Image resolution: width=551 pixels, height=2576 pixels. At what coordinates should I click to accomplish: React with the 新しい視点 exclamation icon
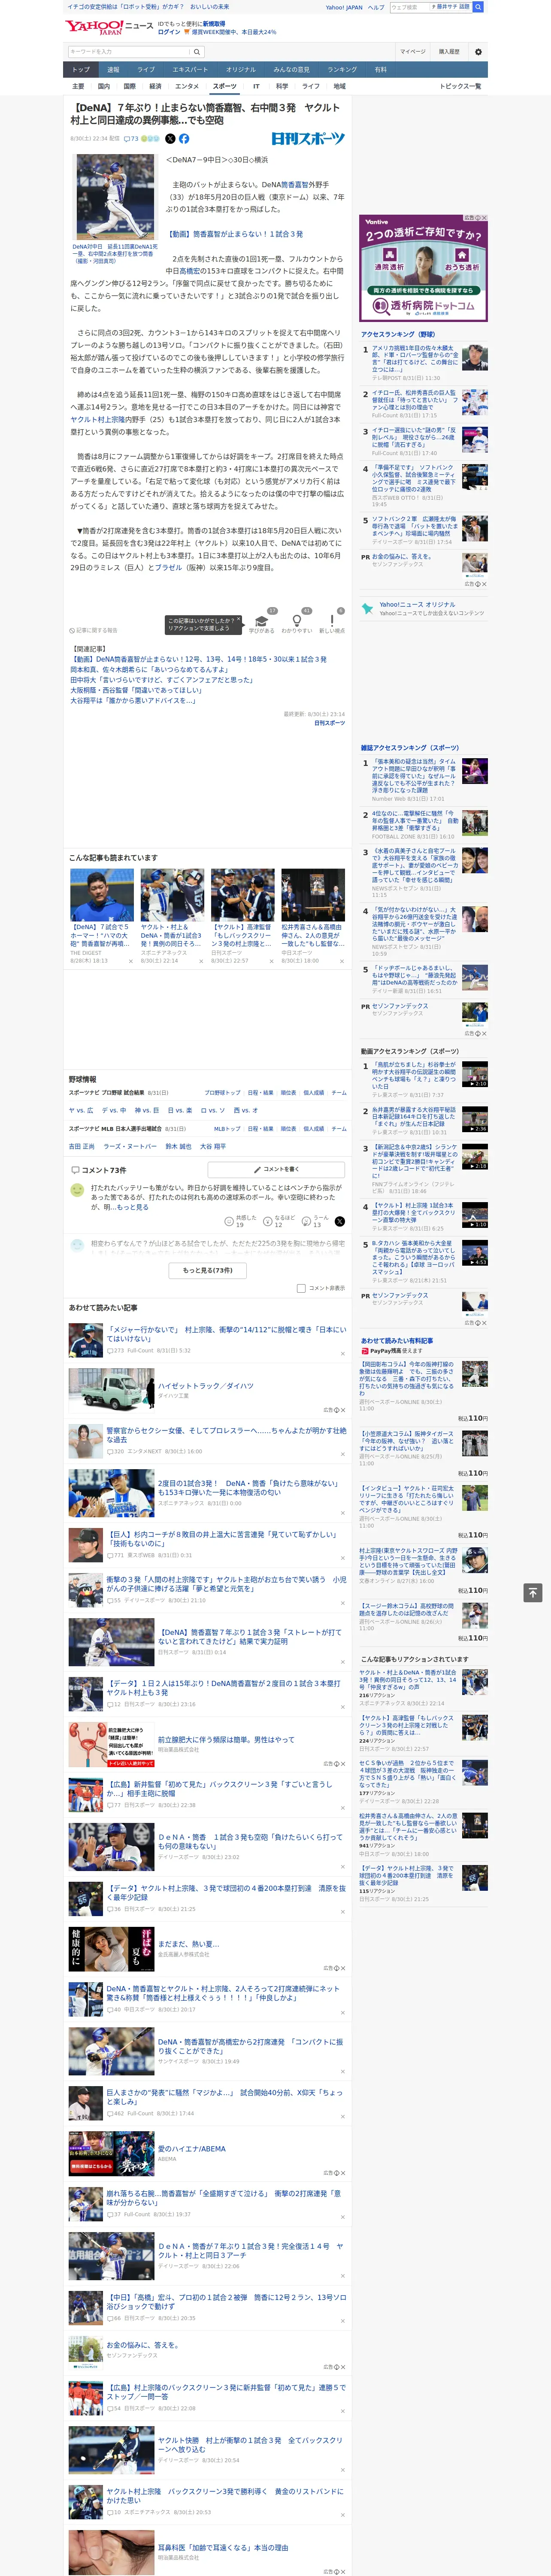click(x=332, y=621)
